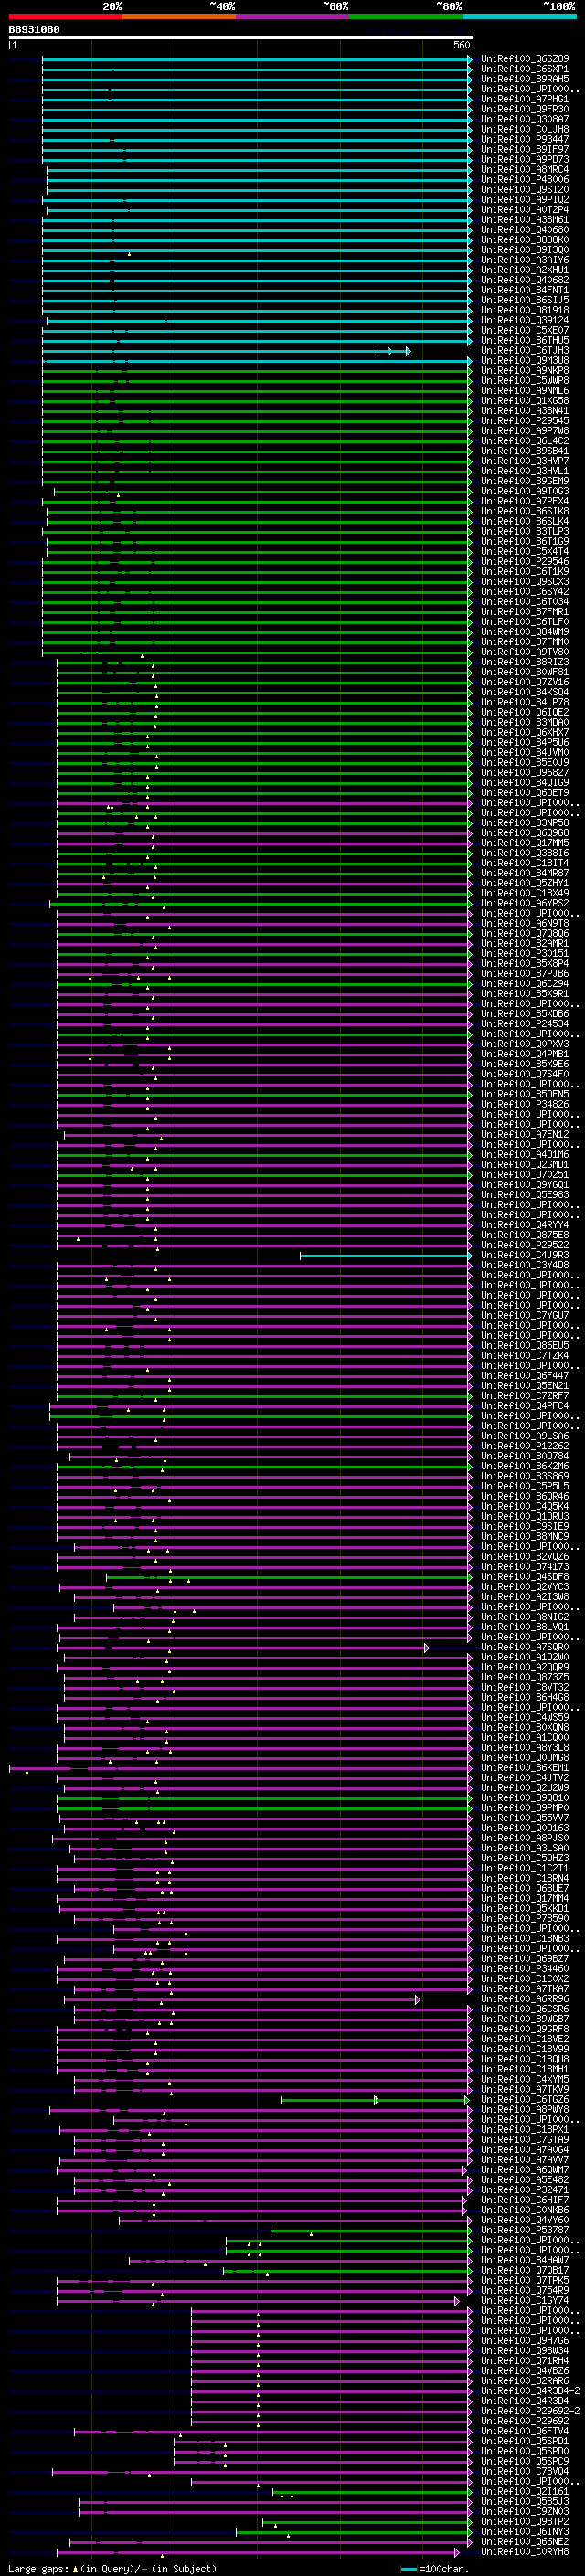This screenshot has width=585, height=2576.
Task: Select the UniRef100_Q86EU5 label
Action: click(525, 1345)
